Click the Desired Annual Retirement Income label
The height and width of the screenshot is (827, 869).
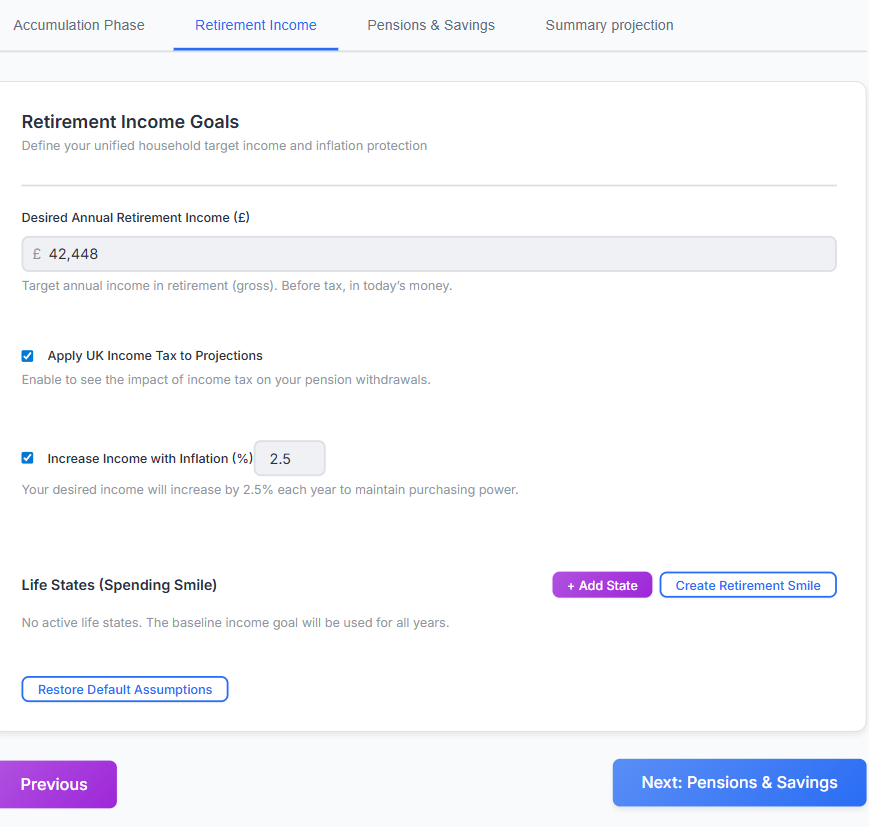tap(136, 217)
